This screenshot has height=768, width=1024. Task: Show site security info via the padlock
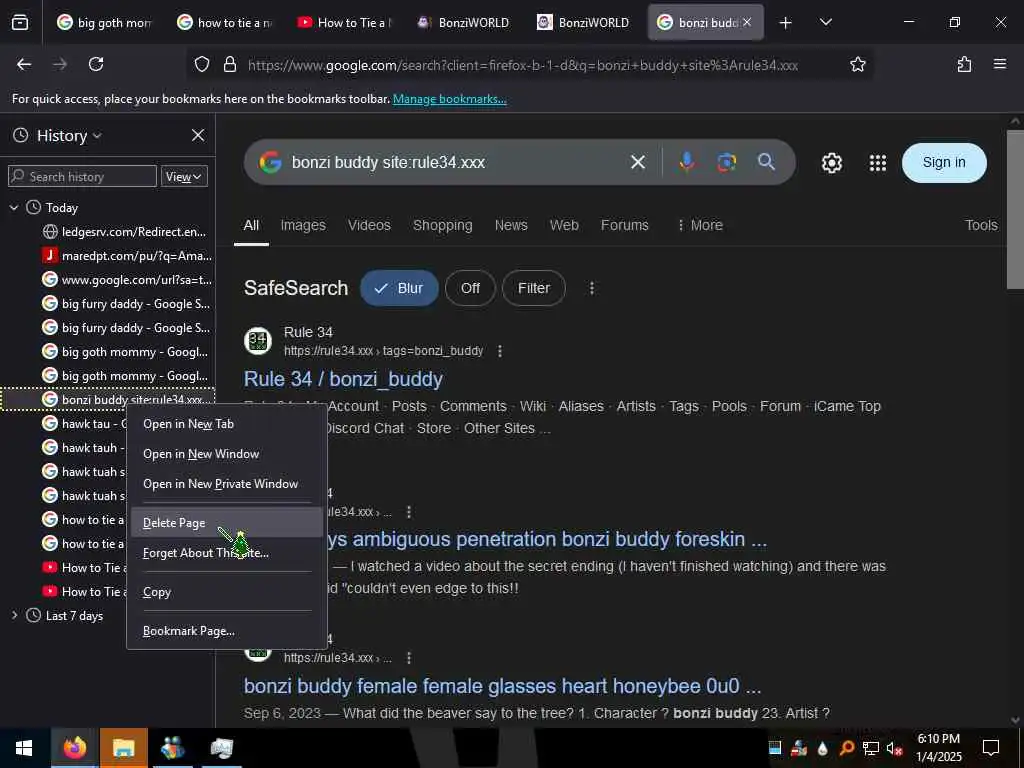click(x=229, y=64)
